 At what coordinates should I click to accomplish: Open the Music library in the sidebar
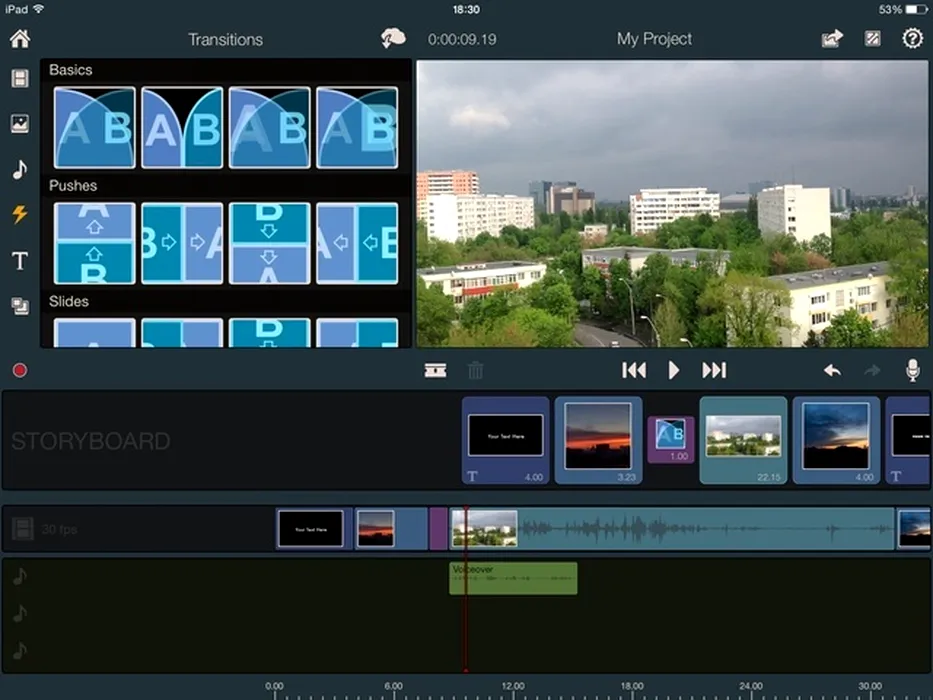(x=20, y=170)
